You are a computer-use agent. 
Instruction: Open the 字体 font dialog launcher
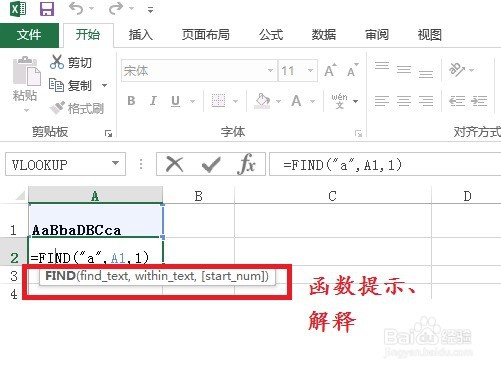click(x=358, y=134)
